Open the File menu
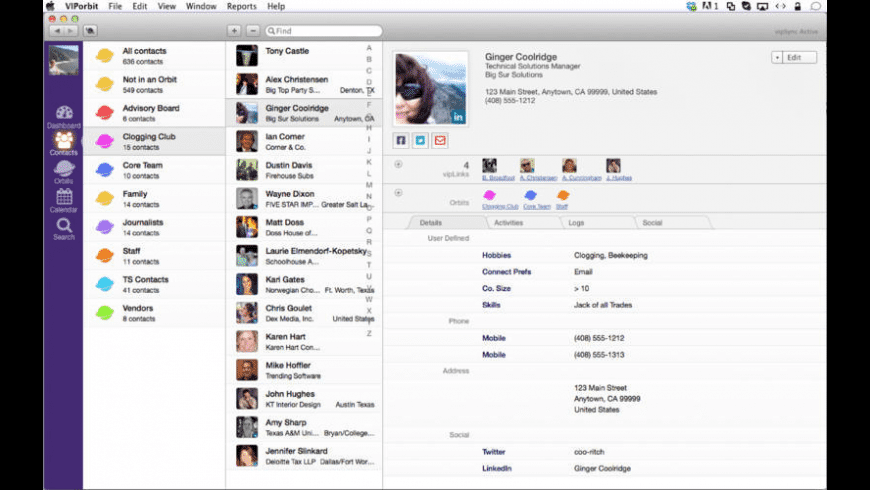870x490 pixels. pyautogui.click(x=115, y=6)
